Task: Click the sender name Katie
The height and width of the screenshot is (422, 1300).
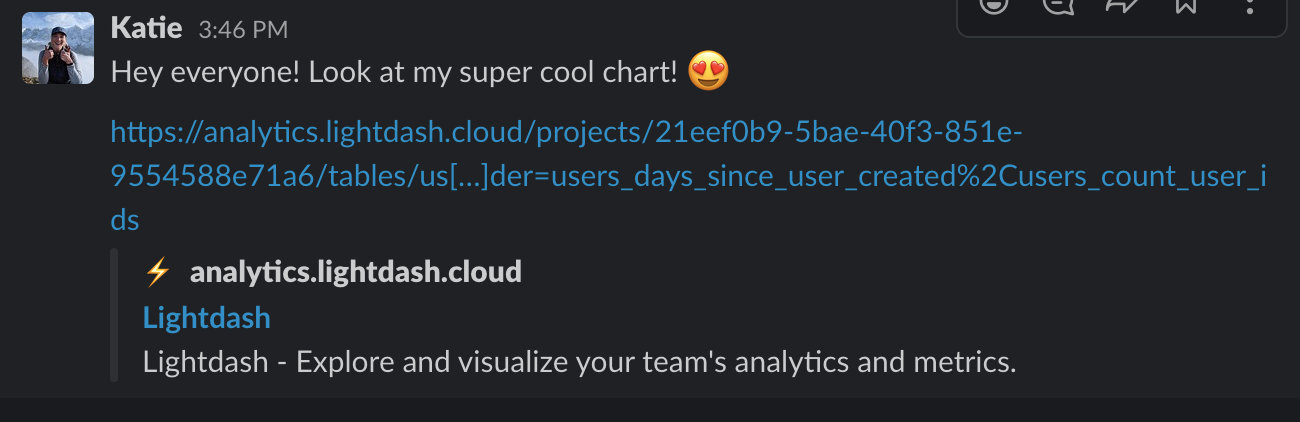Action: point(146,28)
